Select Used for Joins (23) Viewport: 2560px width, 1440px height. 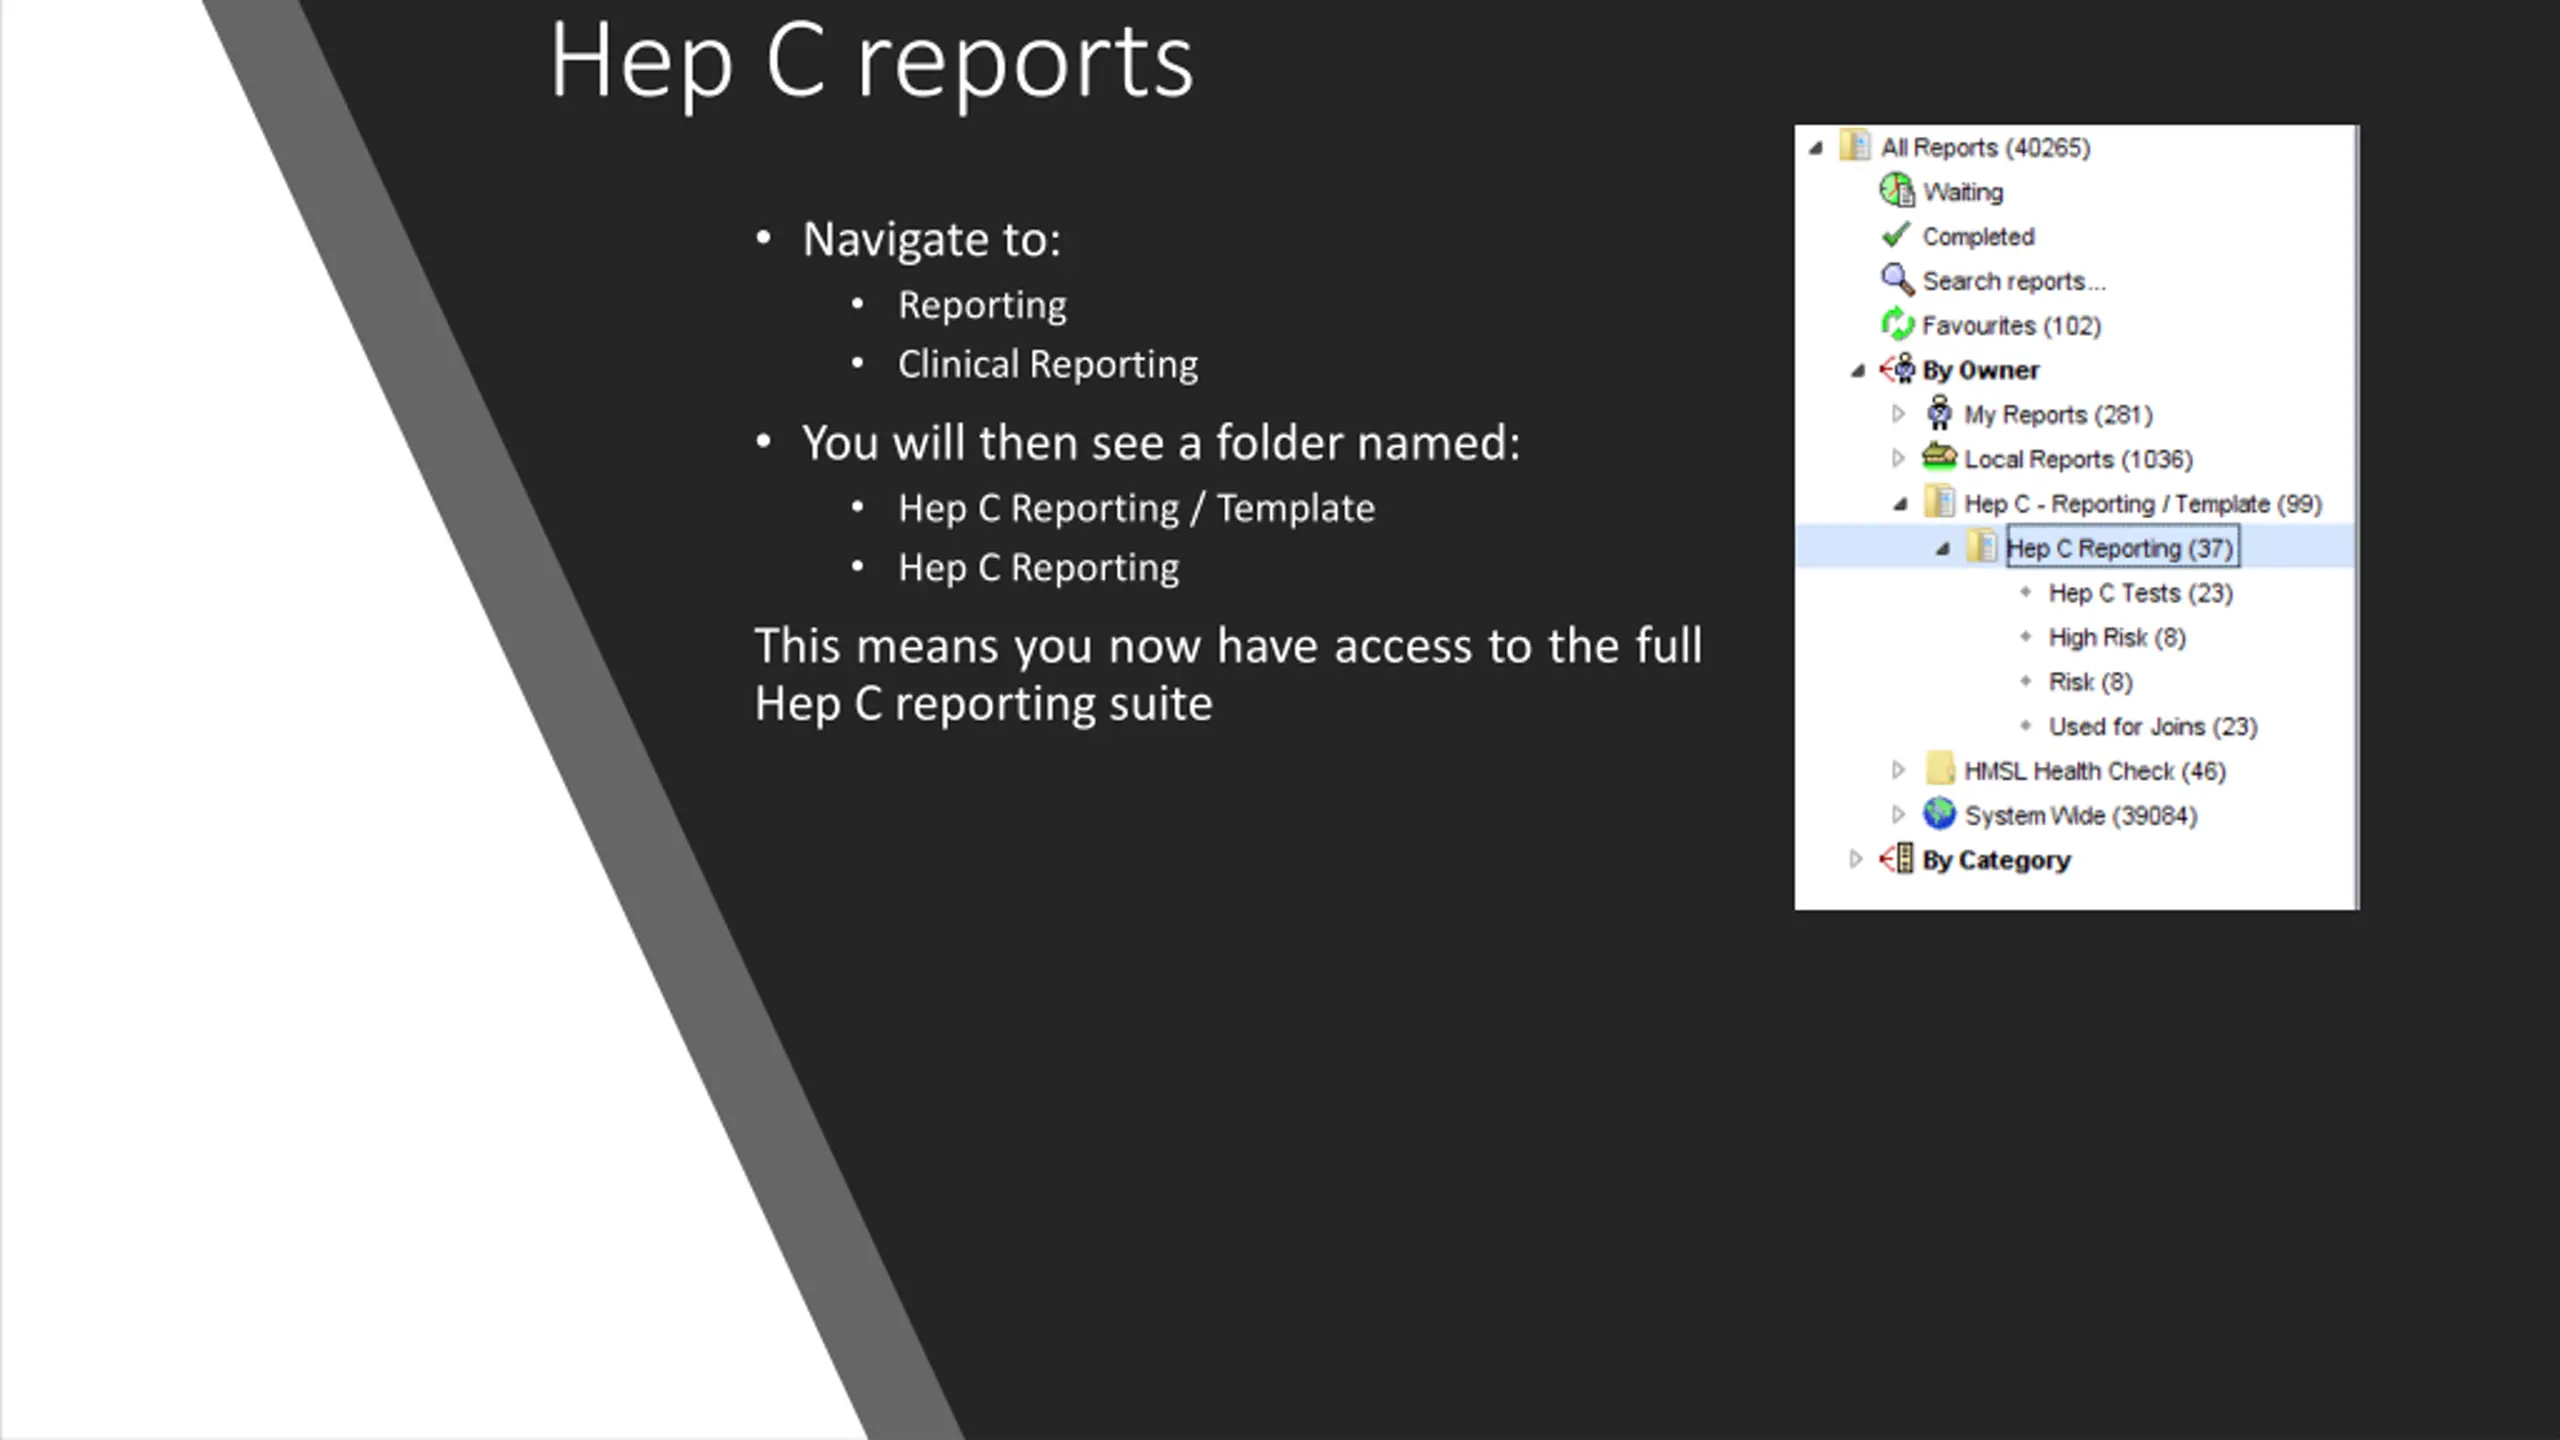point(2153,726)
